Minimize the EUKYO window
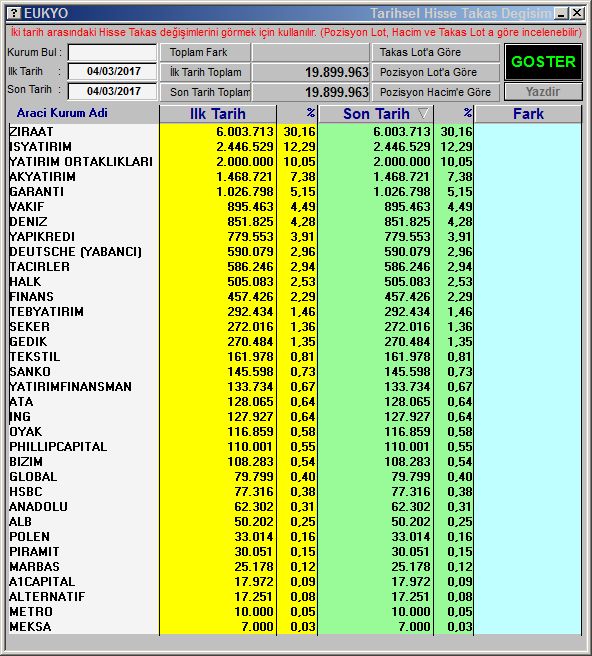Screen dimensions: 592x656 pos(561,13)
